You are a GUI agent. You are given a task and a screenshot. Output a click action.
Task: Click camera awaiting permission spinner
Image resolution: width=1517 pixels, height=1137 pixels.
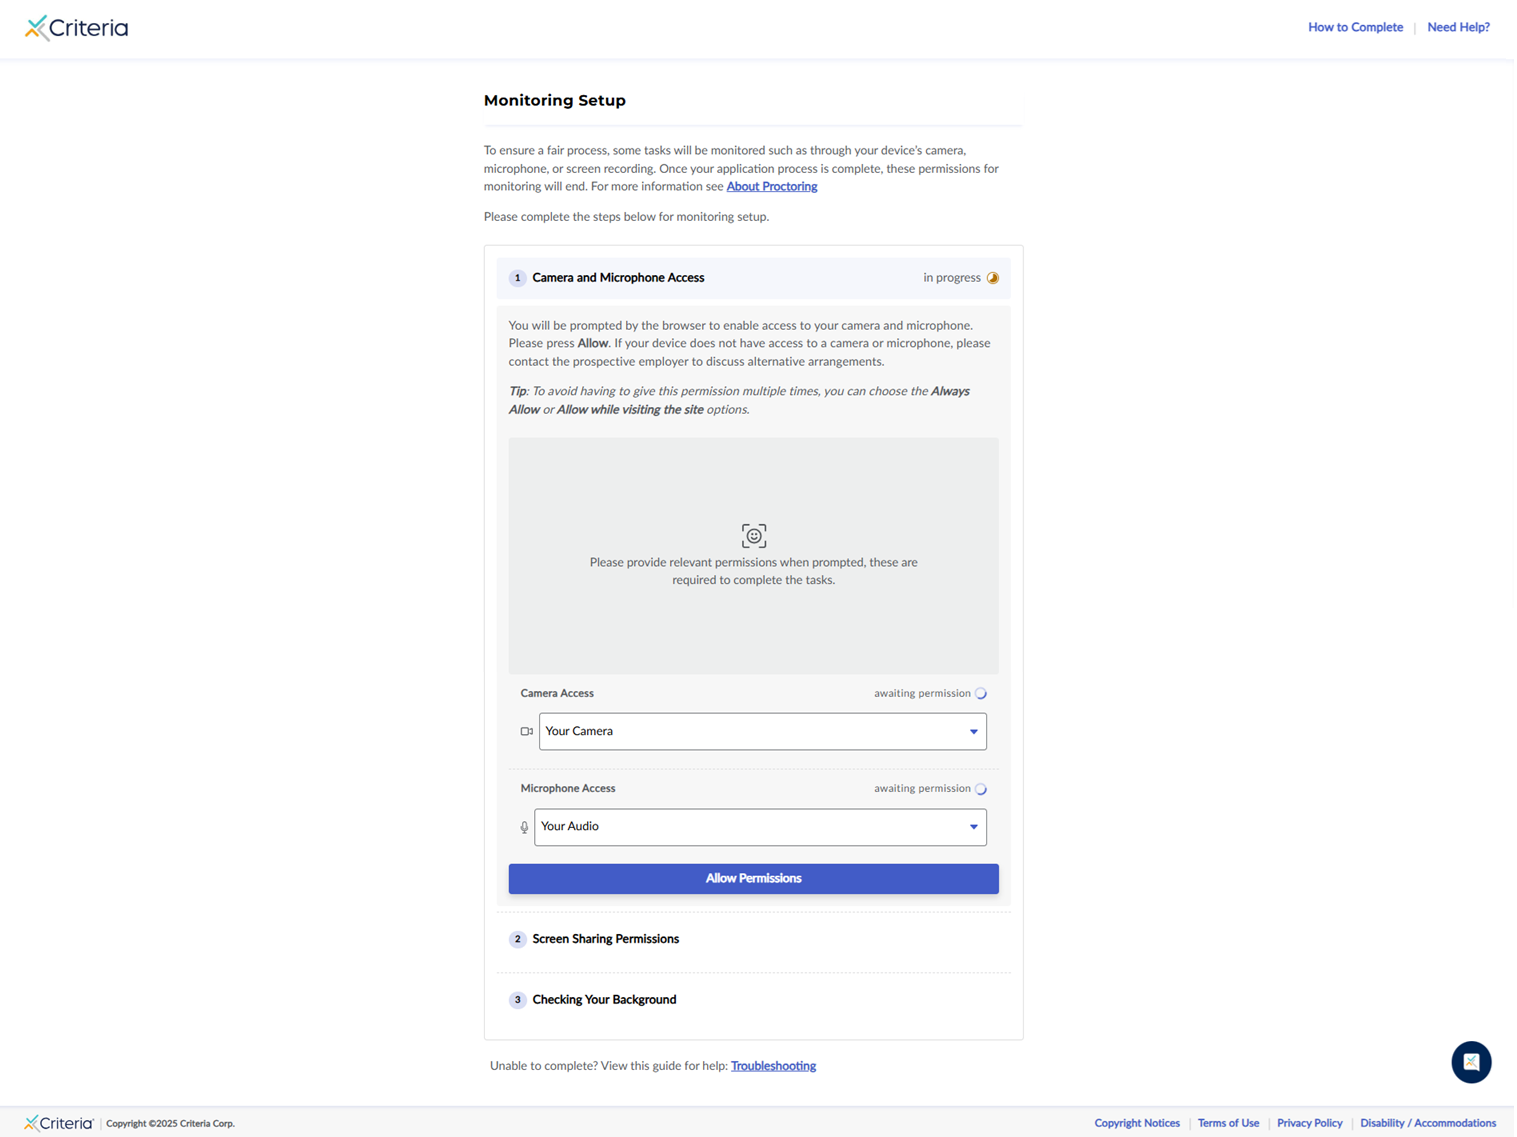[981, 694]
